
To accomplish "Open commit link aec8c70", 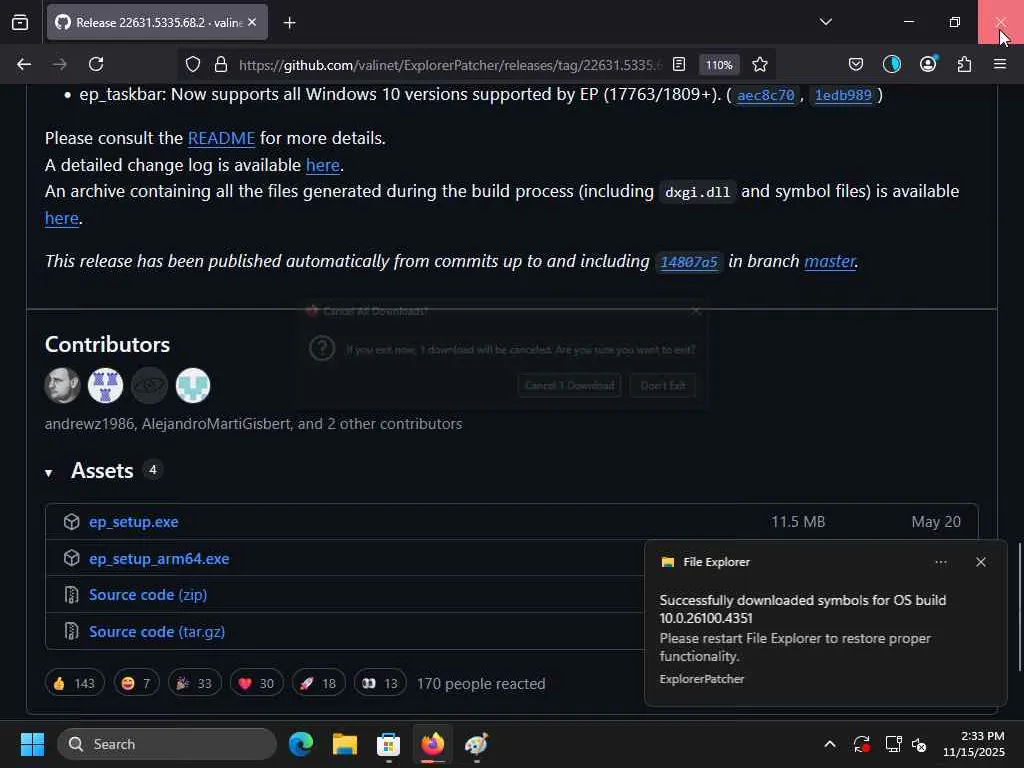I will tap(765, 95).
